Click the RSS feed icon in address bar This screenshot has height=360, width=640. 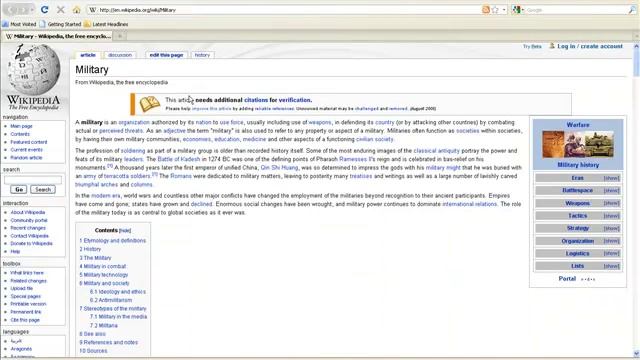[x=486, y=10]
